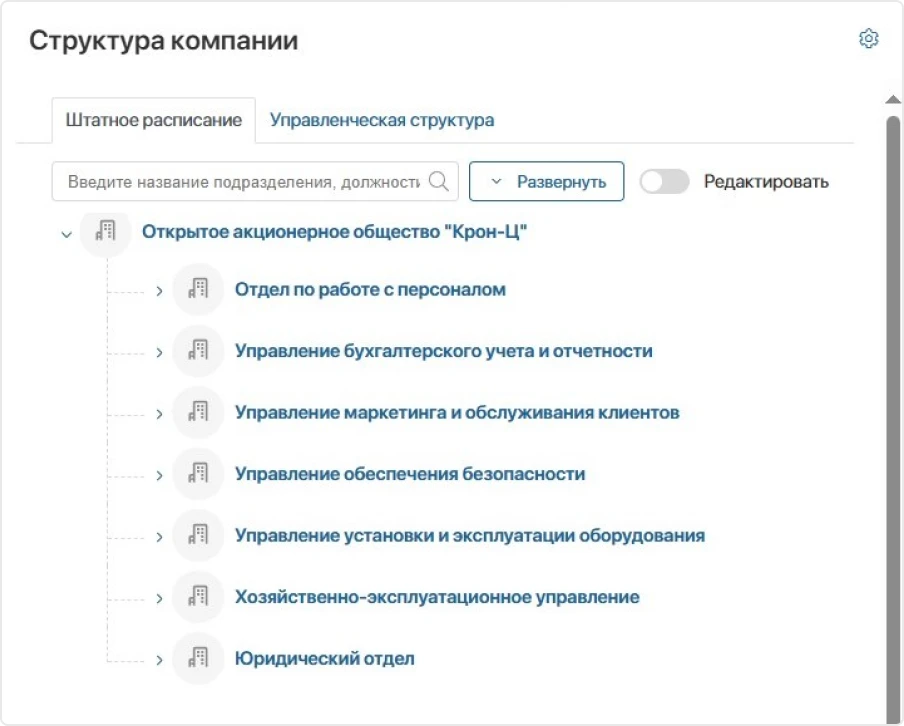Expand Управление установки и эксплуатации оборудования node

[159, 536]
